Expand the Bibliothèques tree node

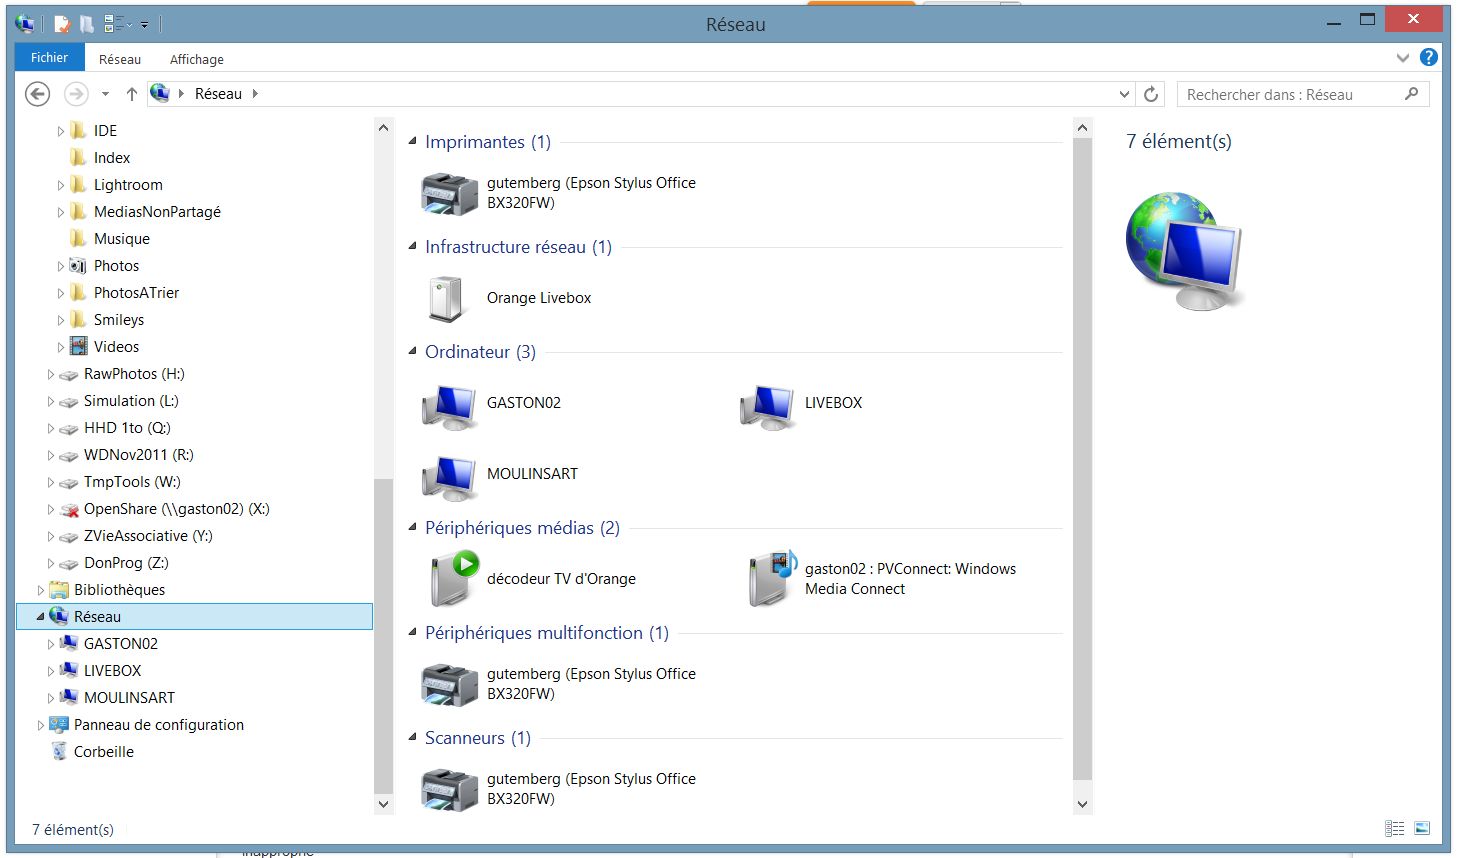tap(41, 590)
